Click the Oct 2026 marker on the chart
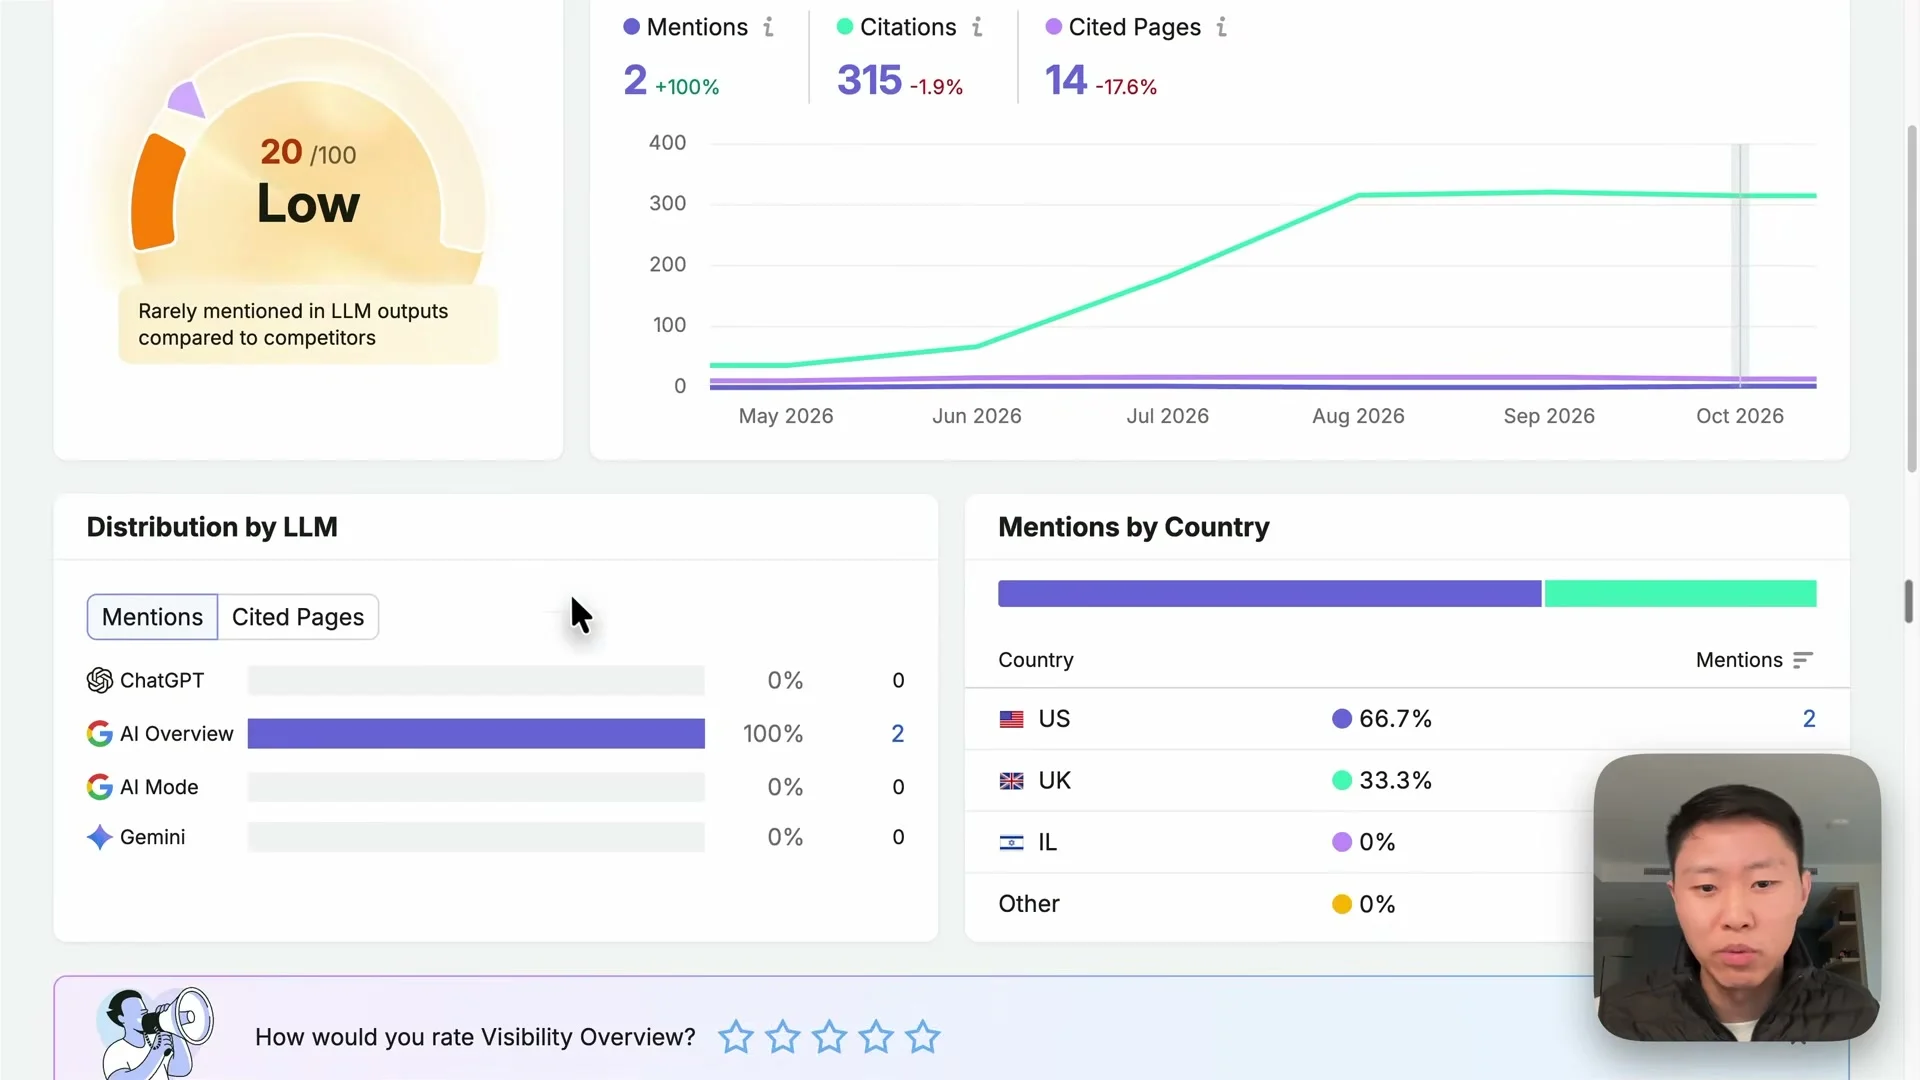1920x1080 pixels. pyautogui.click(x=1740, y=265)
